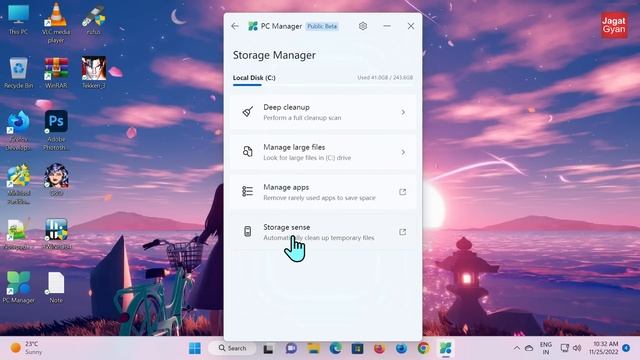This screenshot has height=360, width=640.
Task: Click the taskbar Search box
Action: click(x=232, y=348)
